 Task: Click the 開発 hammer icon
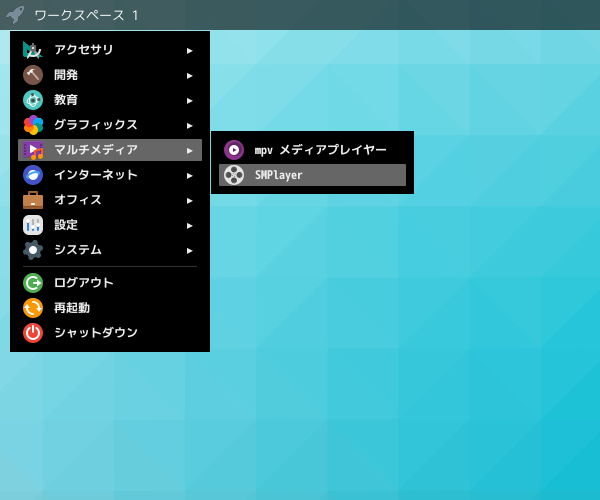click(33, 75)
